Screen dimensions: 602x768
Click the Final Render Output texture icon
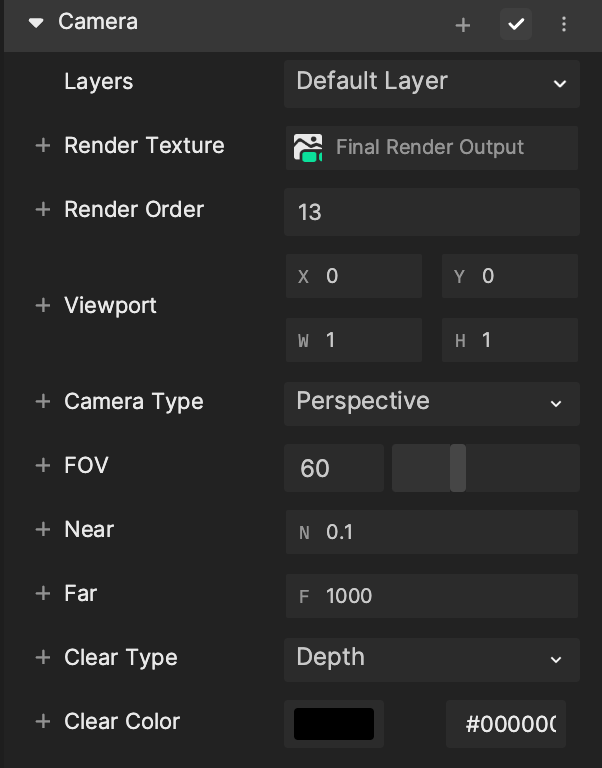(308, 147)
